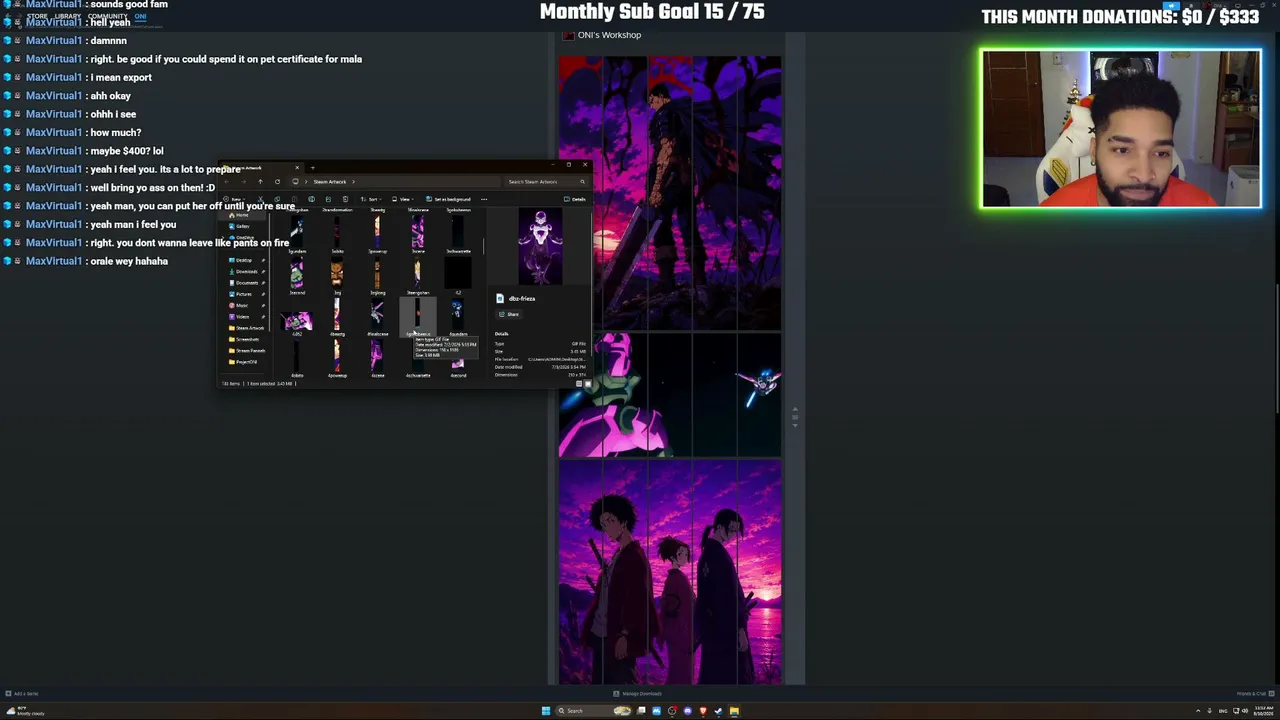Screen dimensions: 1280x720
Task: Select Documents in Explorer sidebar
Action: [x=245, y=283]
